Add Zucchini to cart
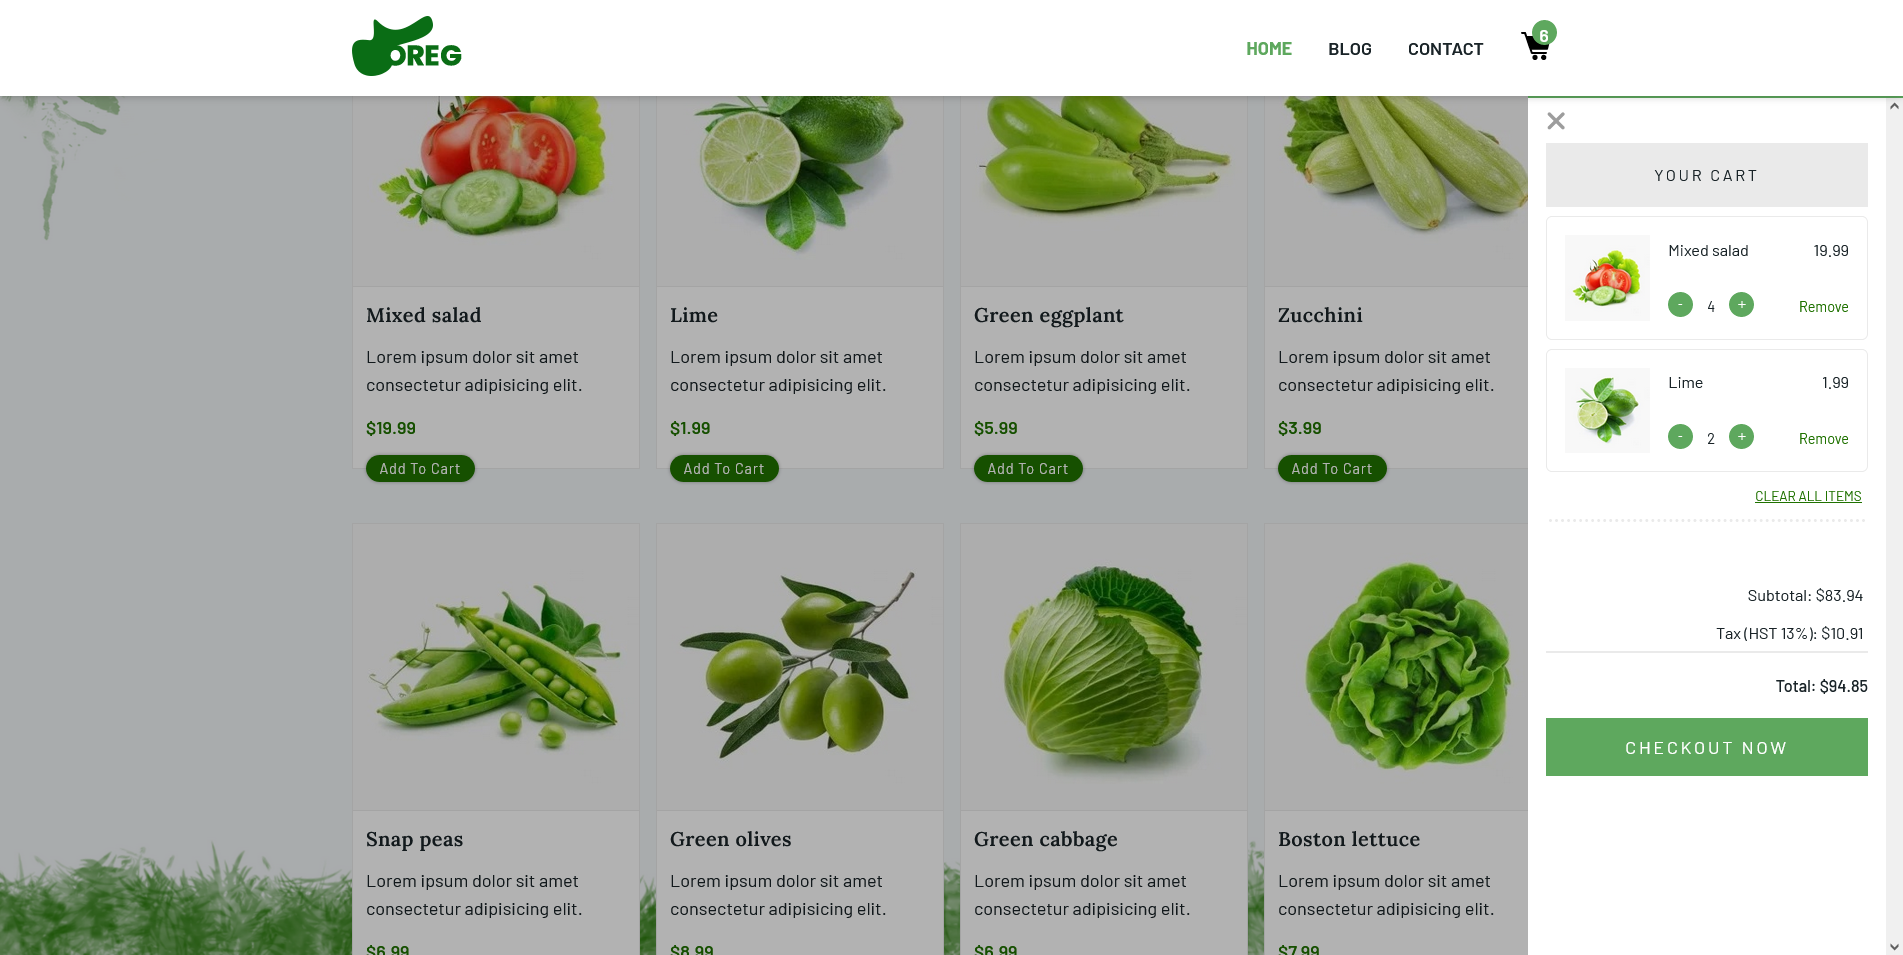The height and width of the screenshot is (955, 1903). [1331, 469]
